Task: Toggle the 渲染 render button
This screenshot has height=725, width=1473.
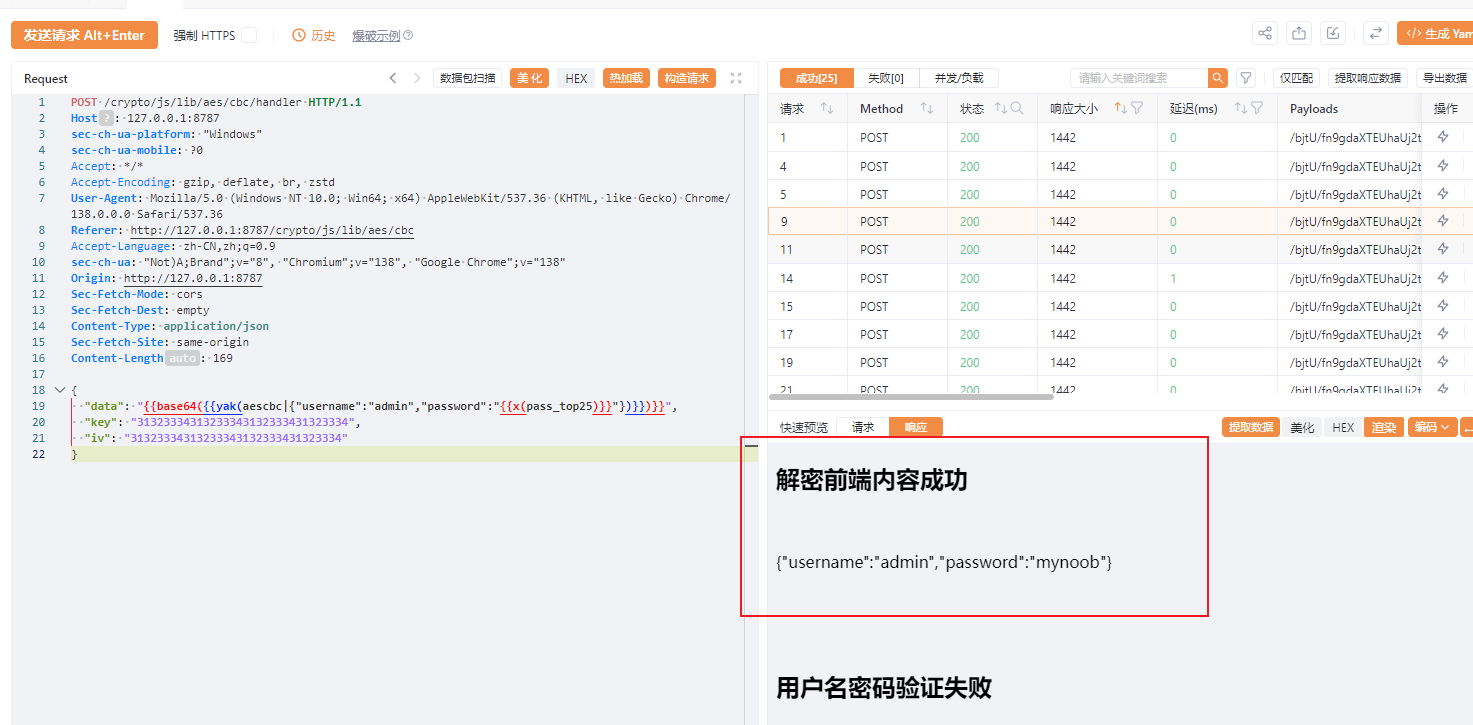Action: (1384, 427)
